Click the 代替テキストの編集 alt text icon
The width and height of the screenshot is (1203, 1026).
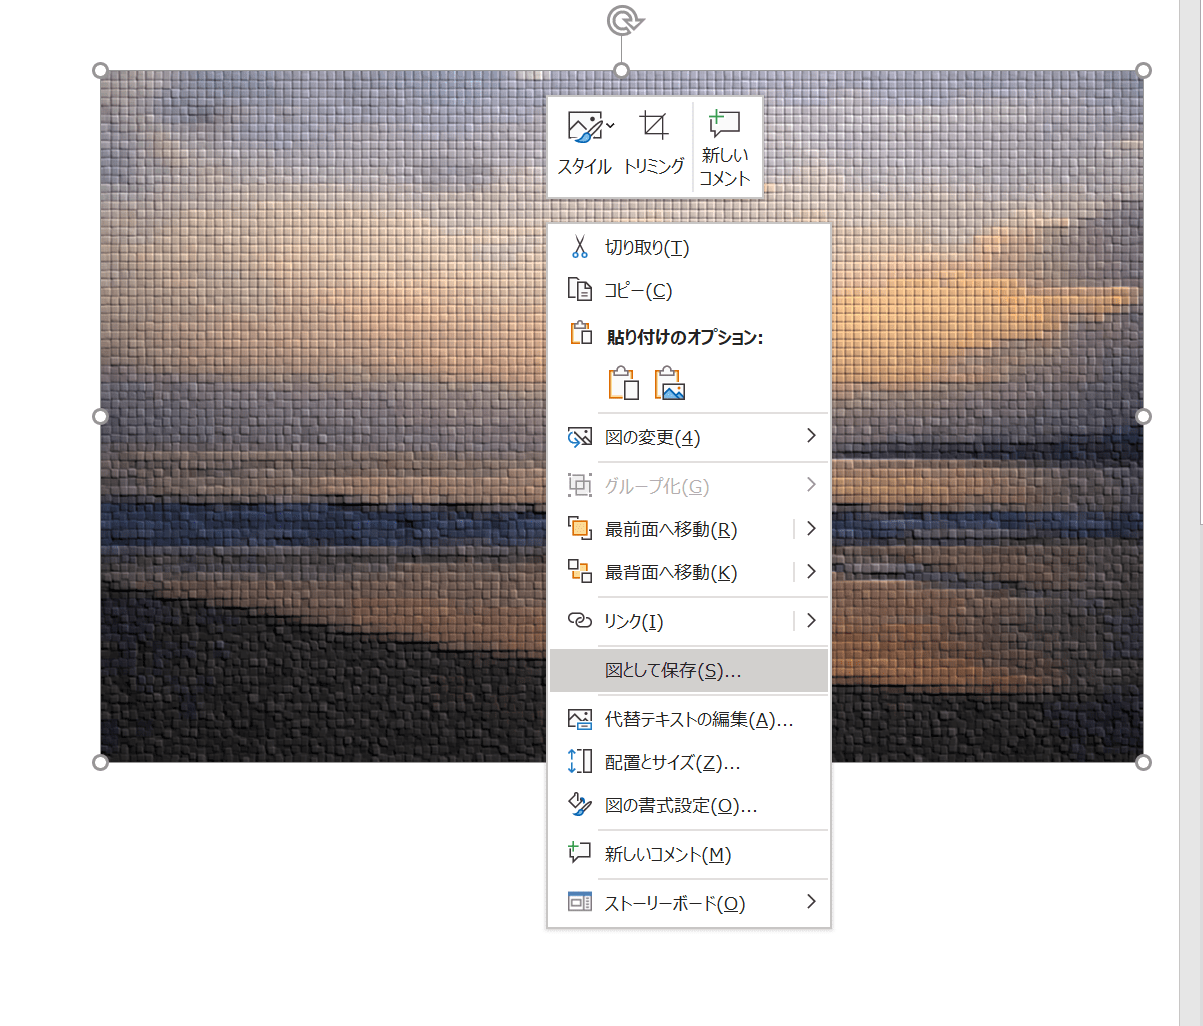click(580, 719)
